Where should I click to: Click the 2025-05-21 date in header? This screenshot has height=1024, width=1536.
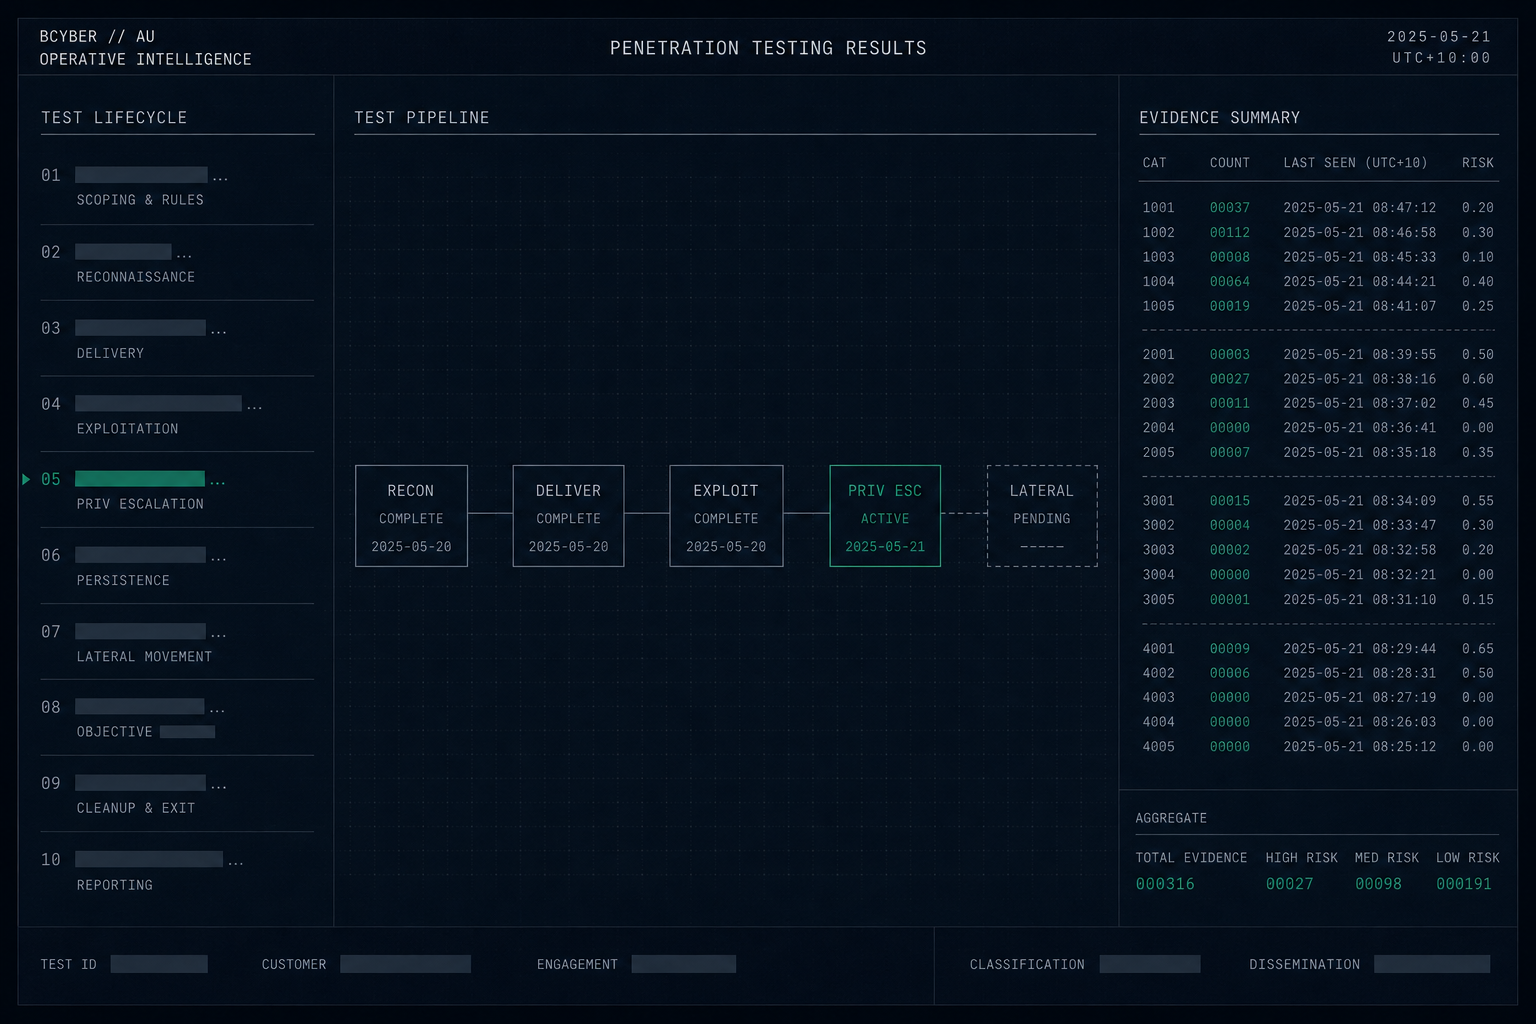1439,37
